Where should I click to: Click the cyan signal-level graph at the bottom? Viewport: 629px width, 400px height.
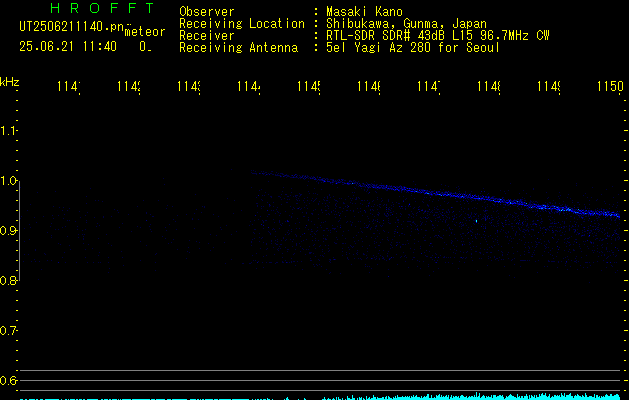pos(321,397)
